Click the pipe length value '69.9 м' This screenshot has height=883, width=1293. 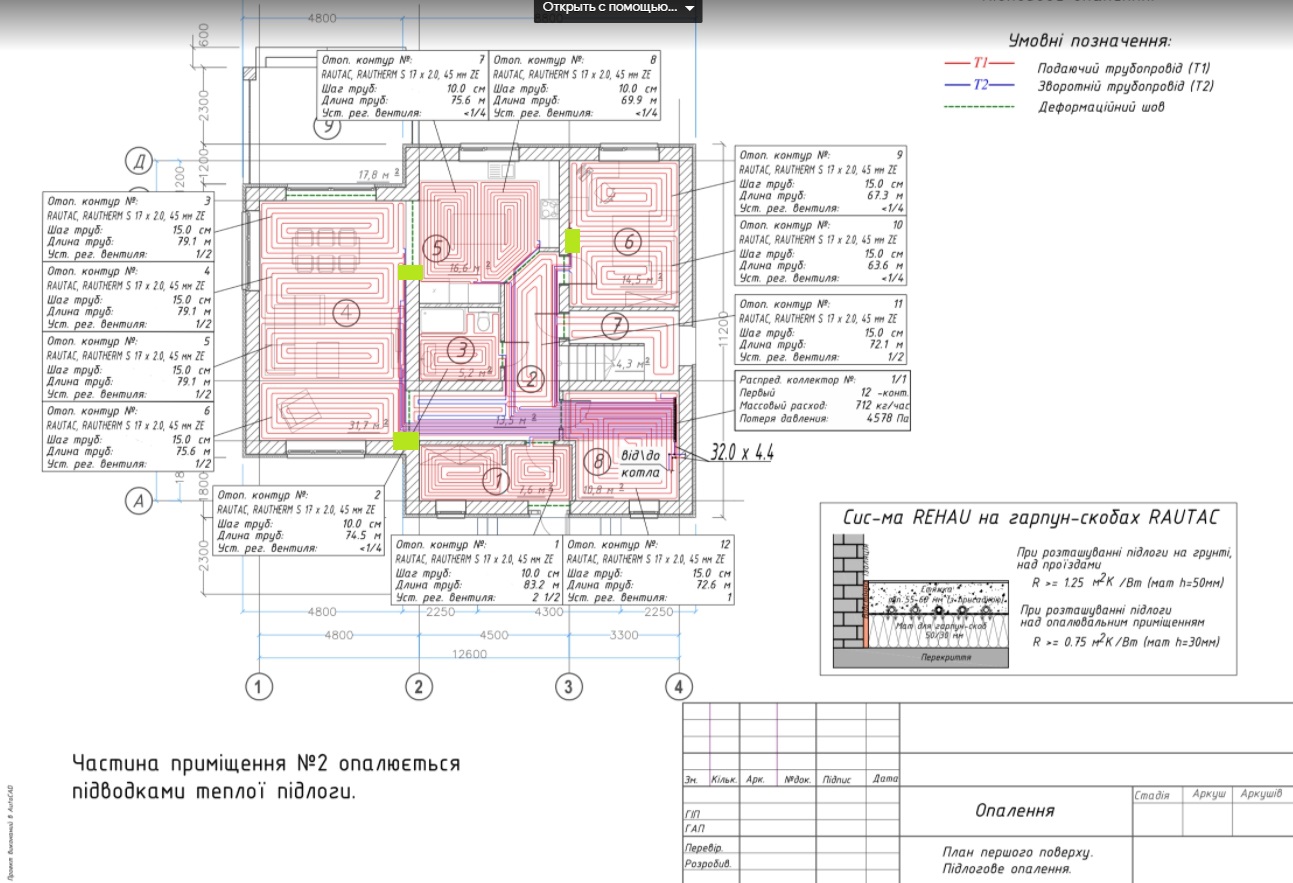[637, 100]
